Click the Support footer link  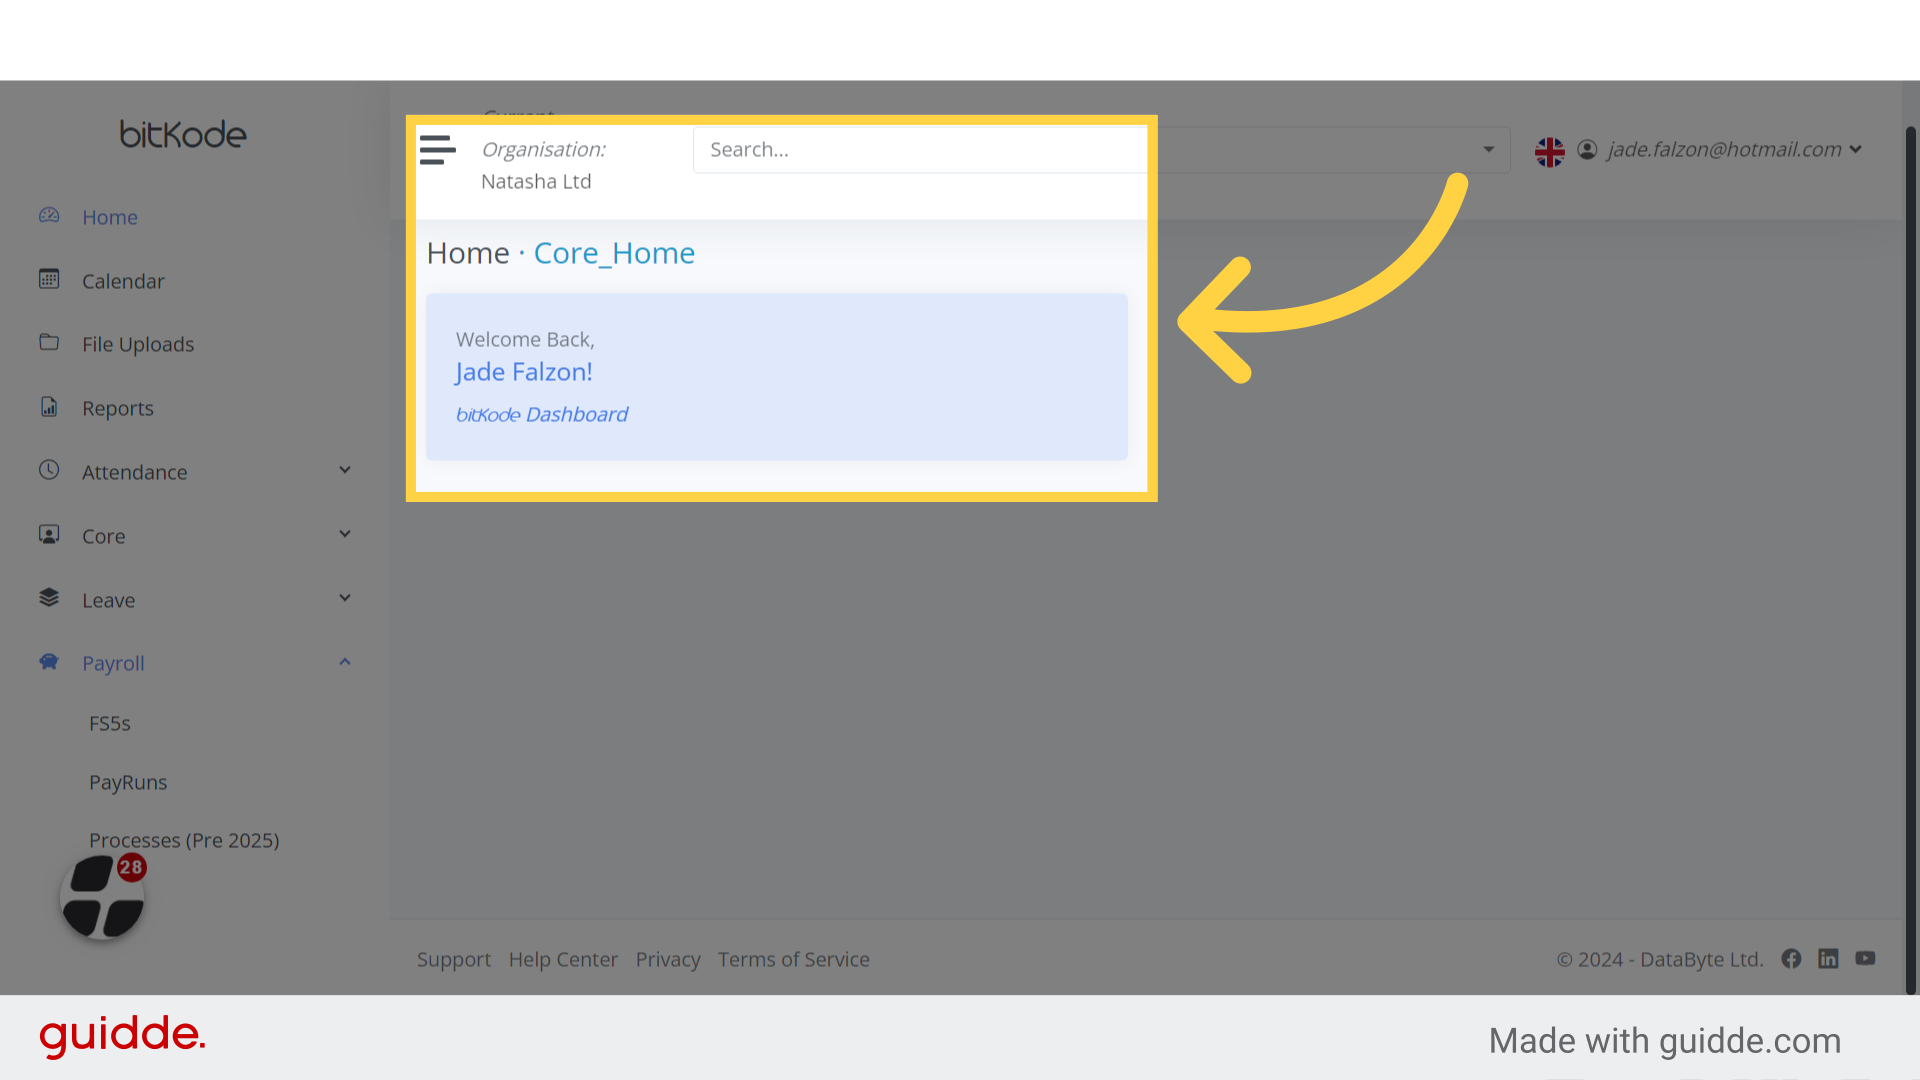(454, 959)
